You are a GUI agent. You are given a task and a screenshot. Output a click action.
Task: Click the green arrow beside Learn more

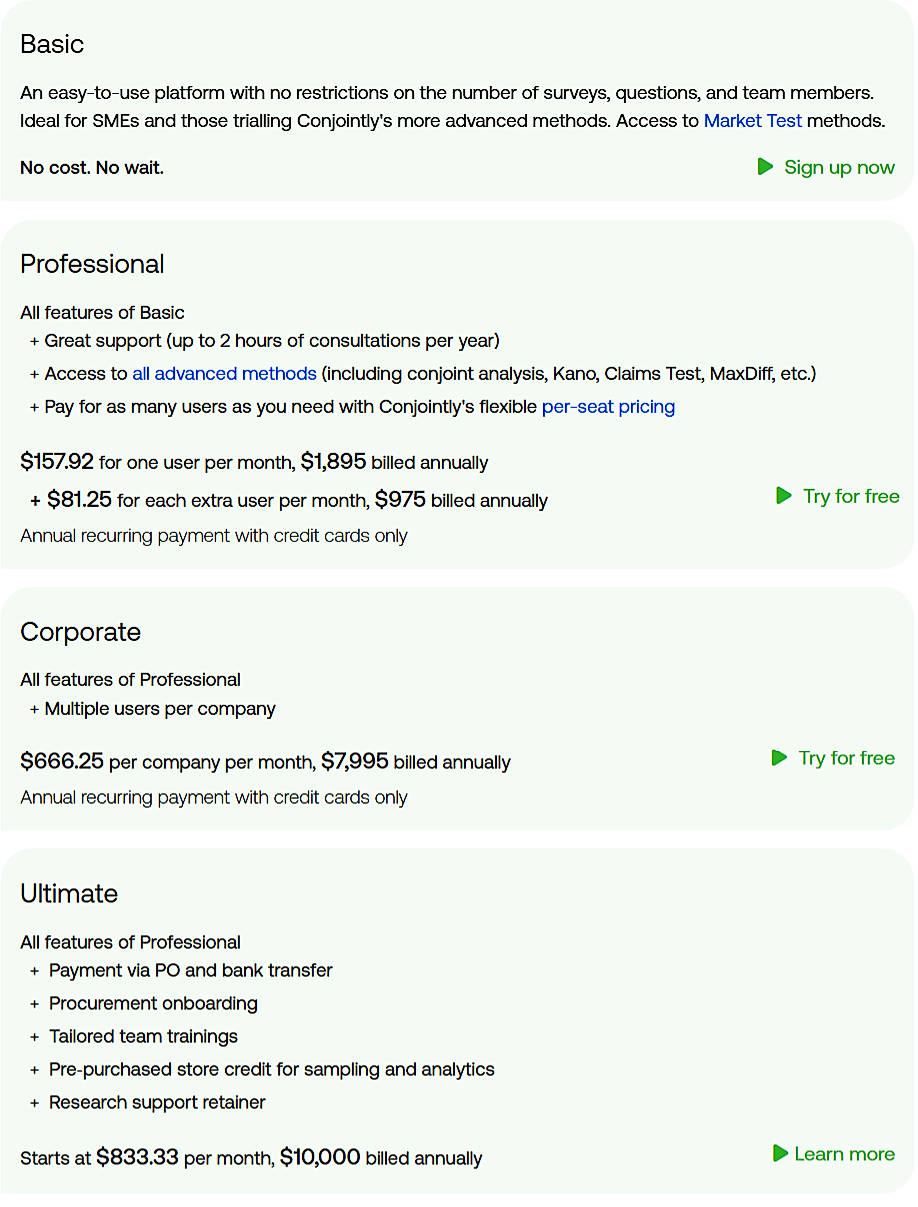point(778,1154)
